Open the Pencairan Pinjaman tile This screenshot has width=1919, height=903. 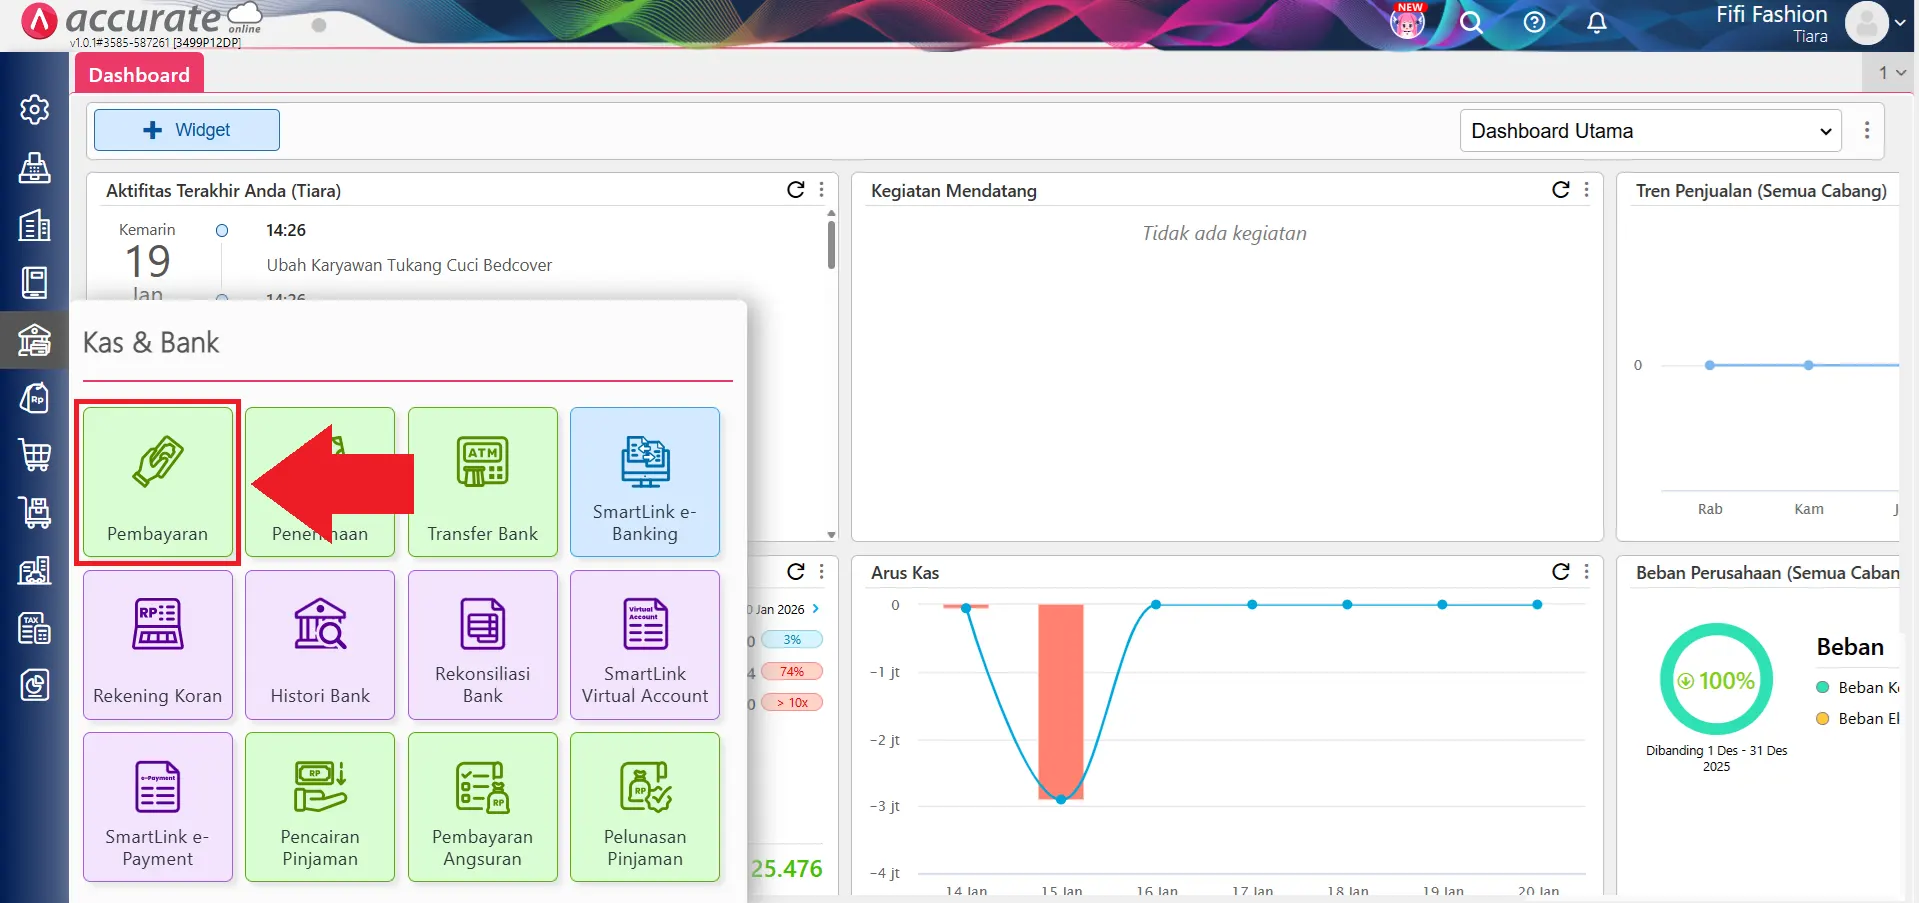[x=320, y=806]
